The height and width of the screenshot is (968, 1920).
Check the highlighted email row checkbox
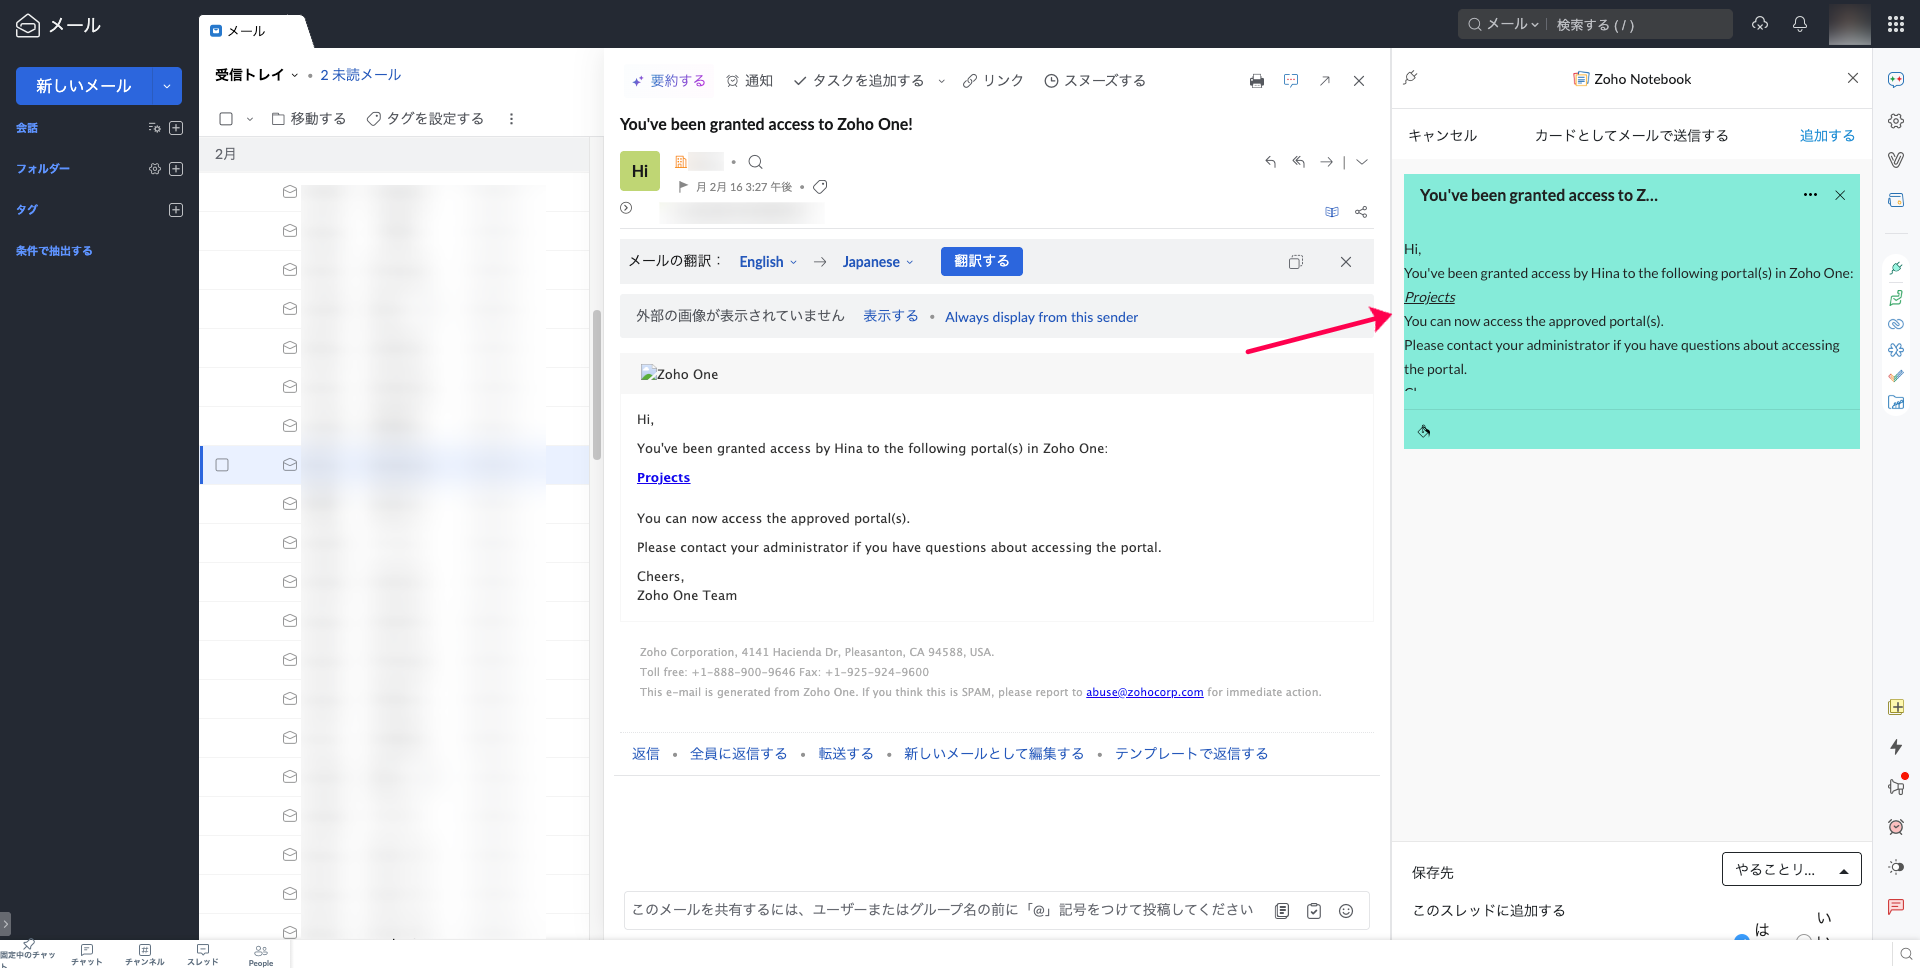click(222, 465)
